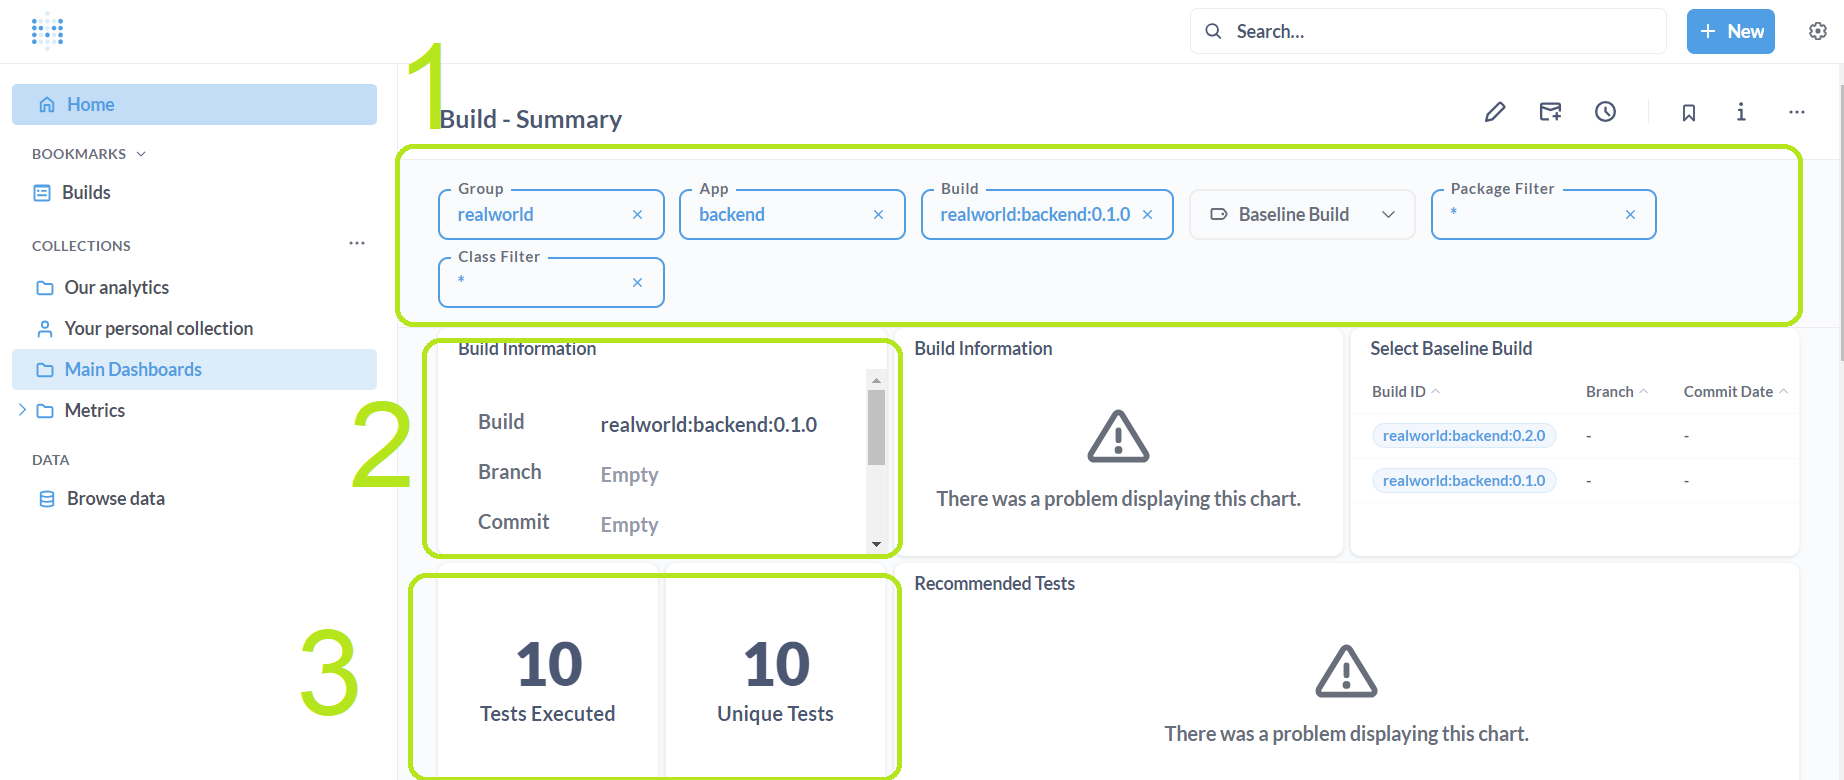Clear the Build filter value
Image resolution: width=1844 pixels, height=780 pixels.
tap(1147, 215)
